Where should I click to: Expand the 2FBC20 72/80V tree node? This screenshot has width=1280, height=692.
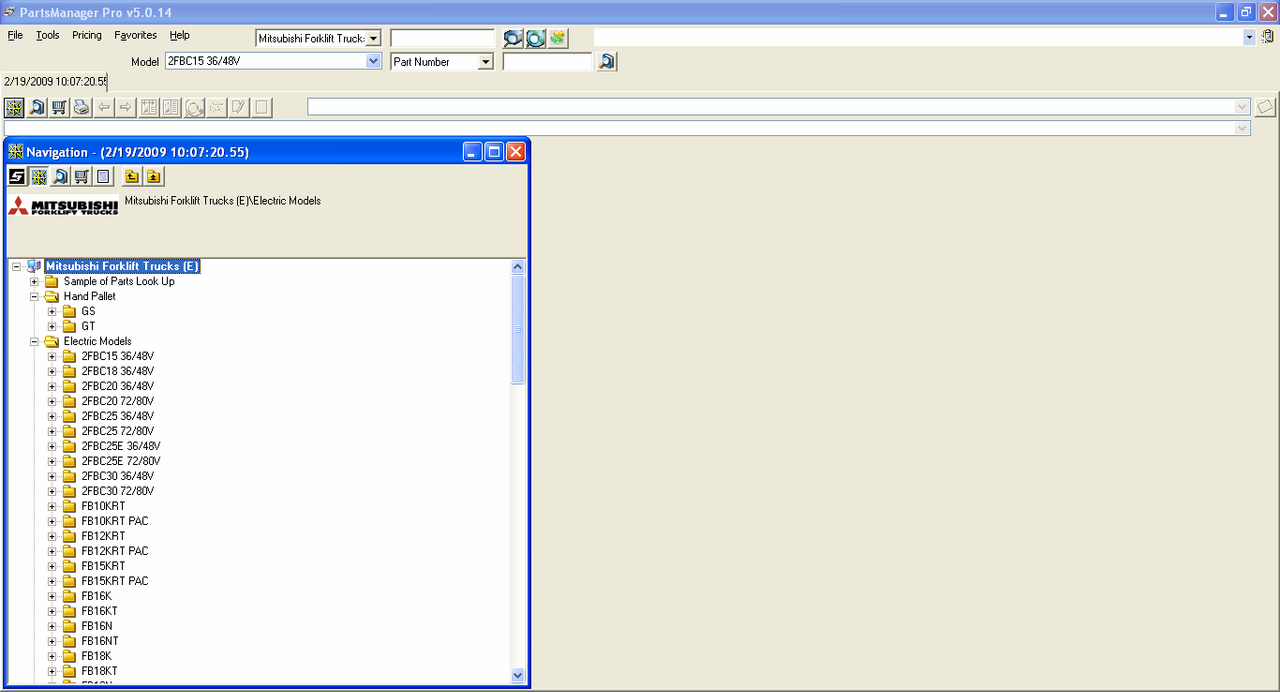53,401
